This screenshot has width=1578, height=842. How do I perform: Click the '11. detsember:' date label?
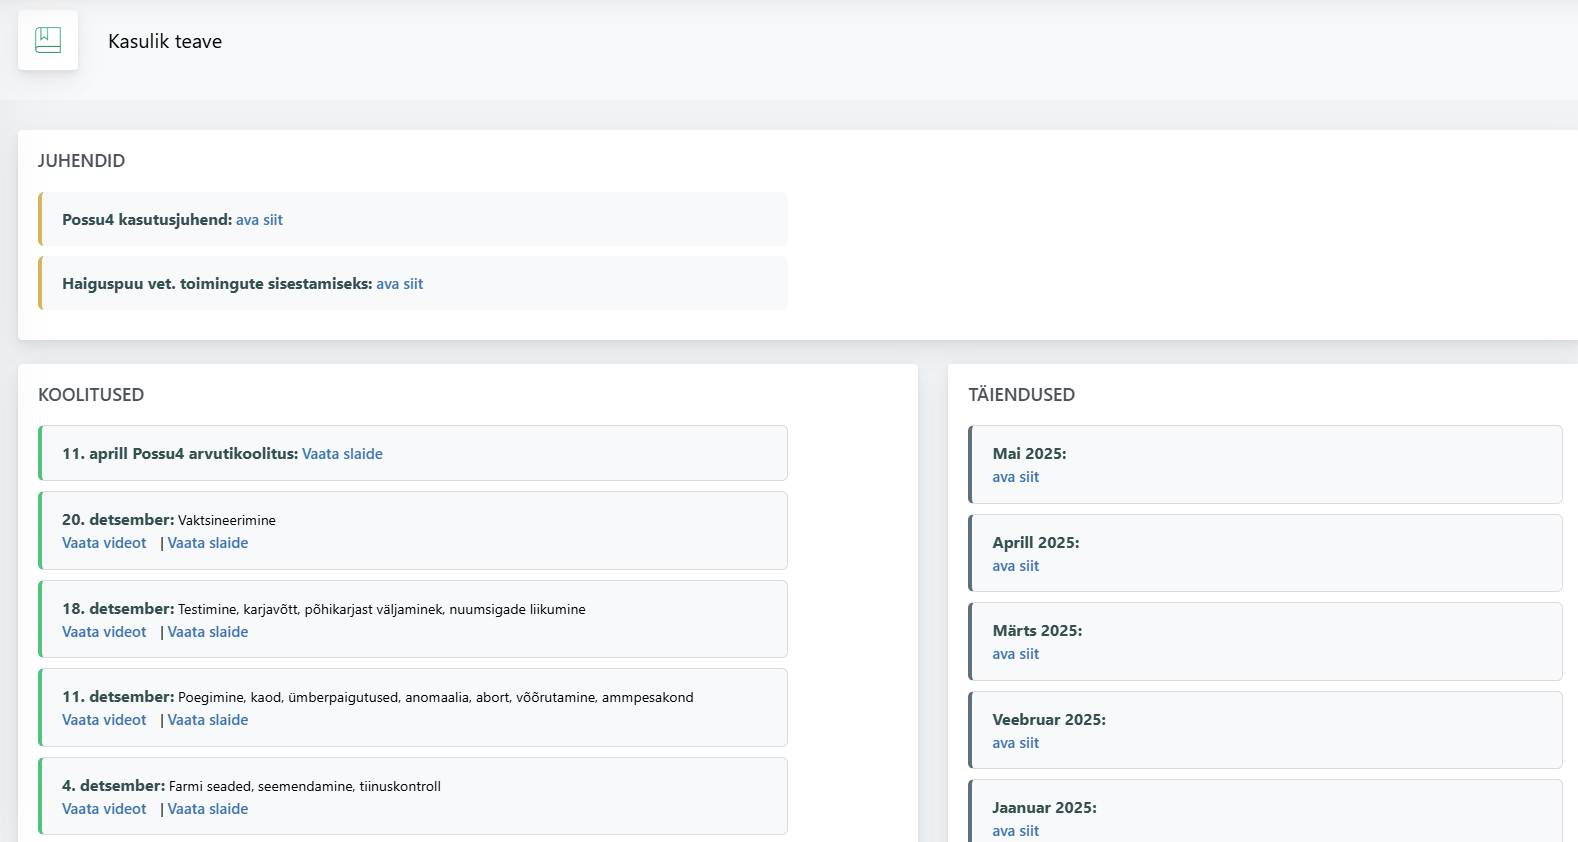118,697
